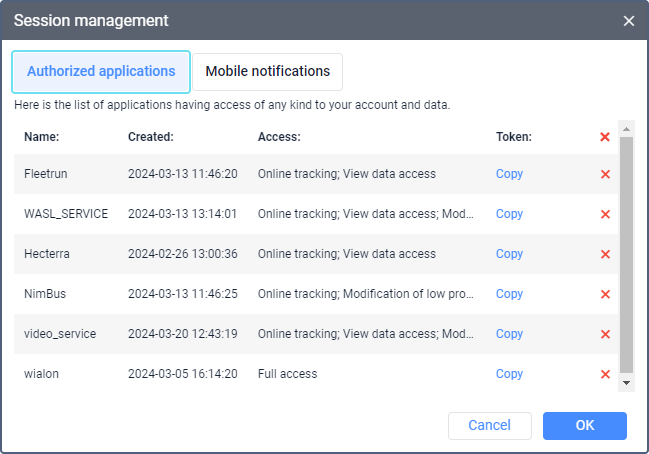
Task: Select the Authorized applications tab
Action: click(x=101, y=72)
